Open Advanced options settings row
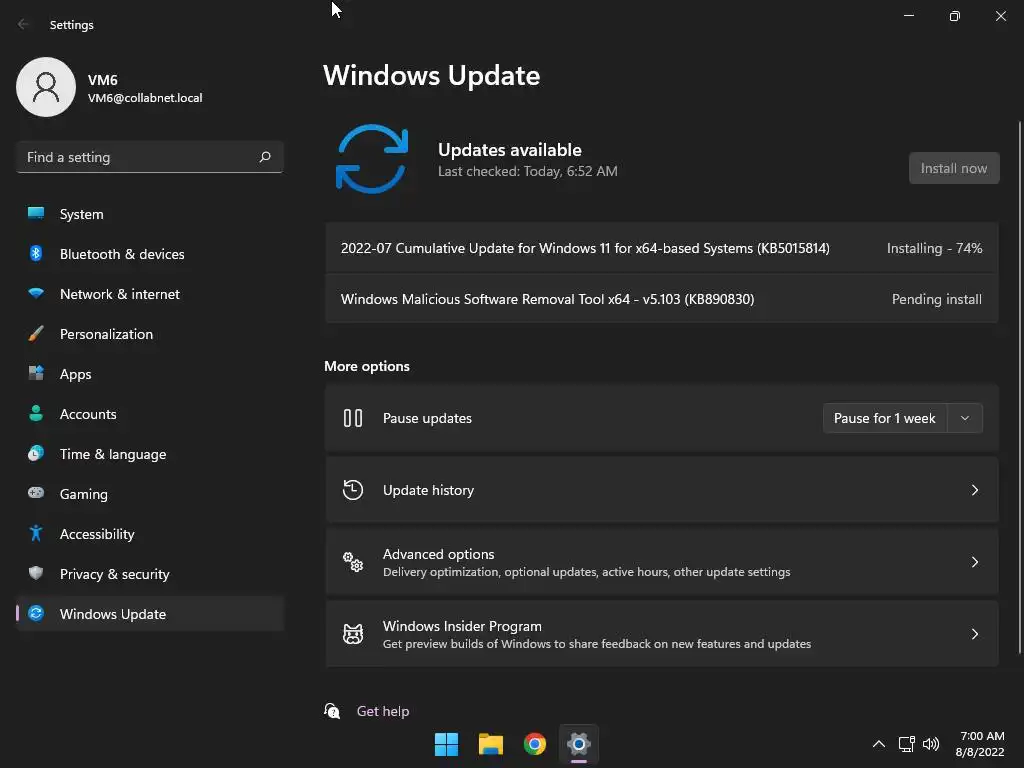Viewport: 1024px width, 768px height. click(x=662, y=562)
